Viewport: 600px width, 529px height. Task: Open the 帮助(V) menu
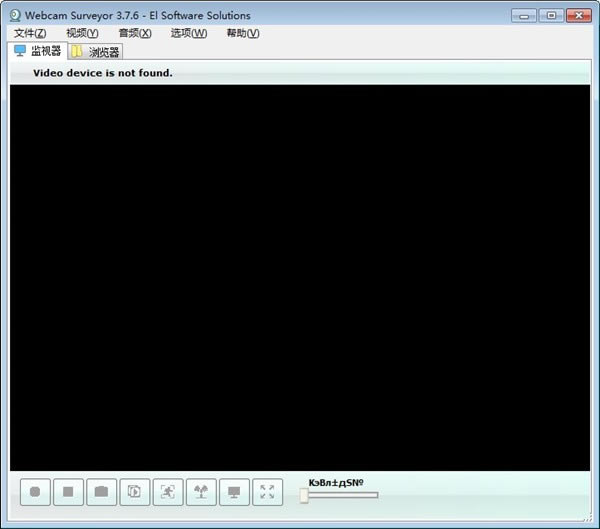(x=243, y=33)
